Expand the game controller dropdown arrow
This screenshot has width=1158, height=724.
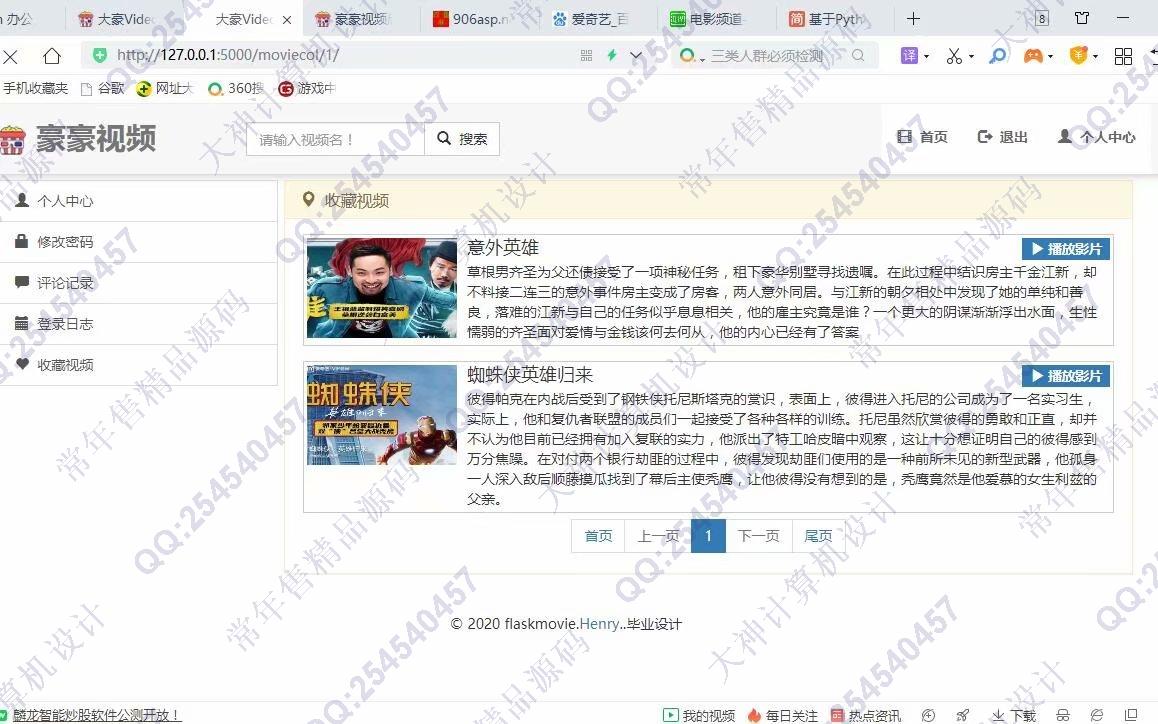(1050, 56)
